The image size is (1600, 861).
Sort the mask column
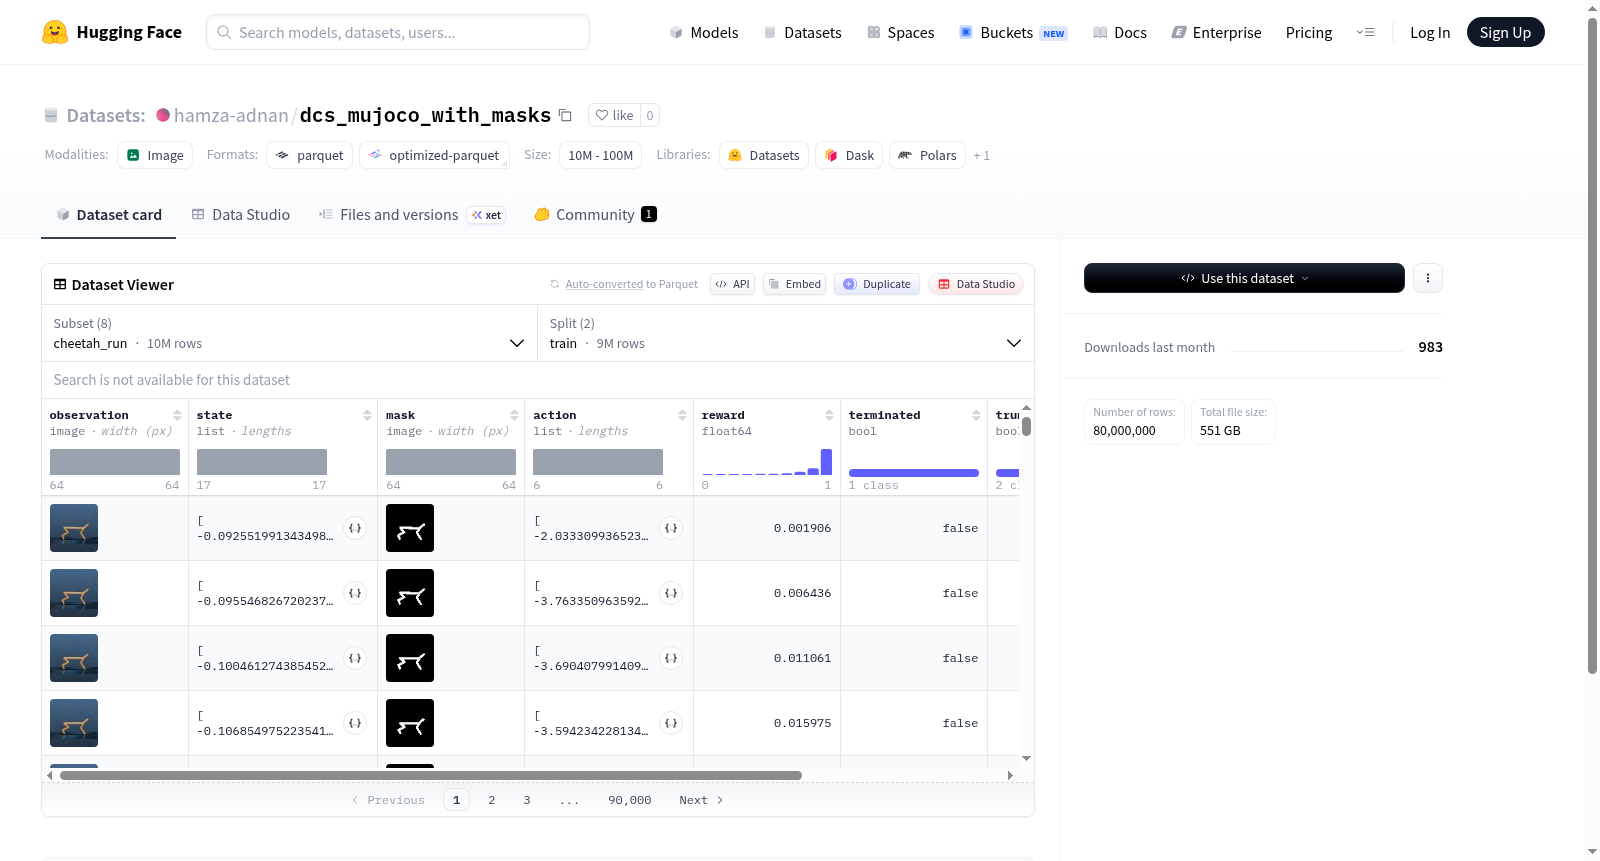pyautogui.click(x=514, y=415)
